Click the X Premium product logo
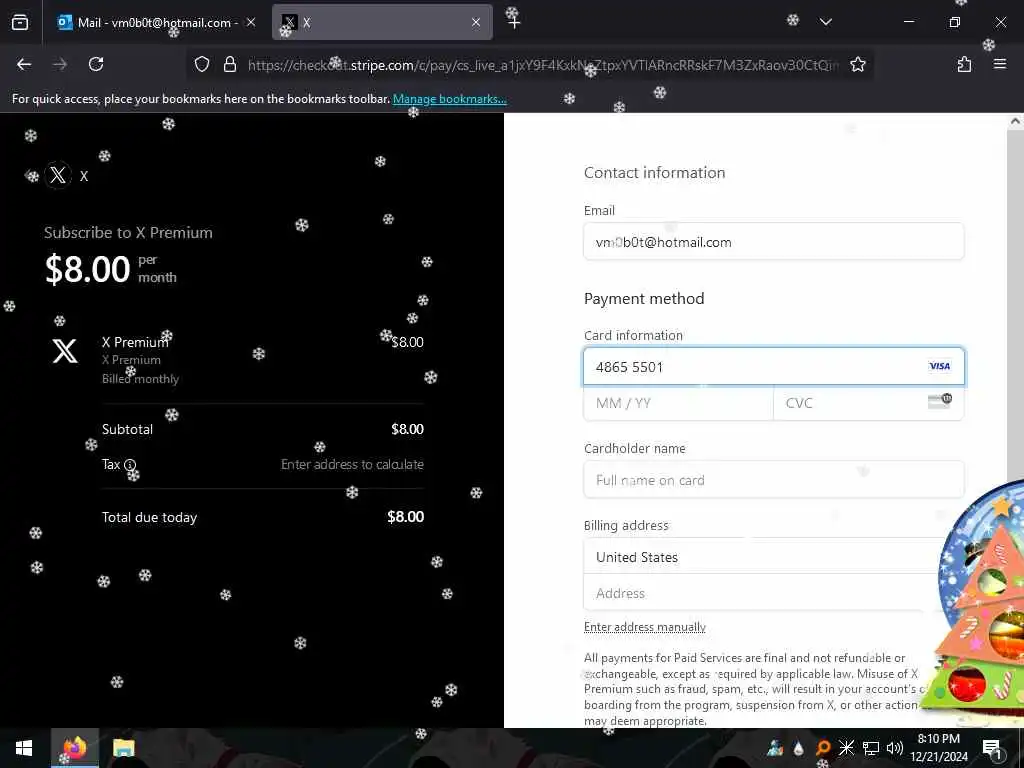 tap(65, 351)
